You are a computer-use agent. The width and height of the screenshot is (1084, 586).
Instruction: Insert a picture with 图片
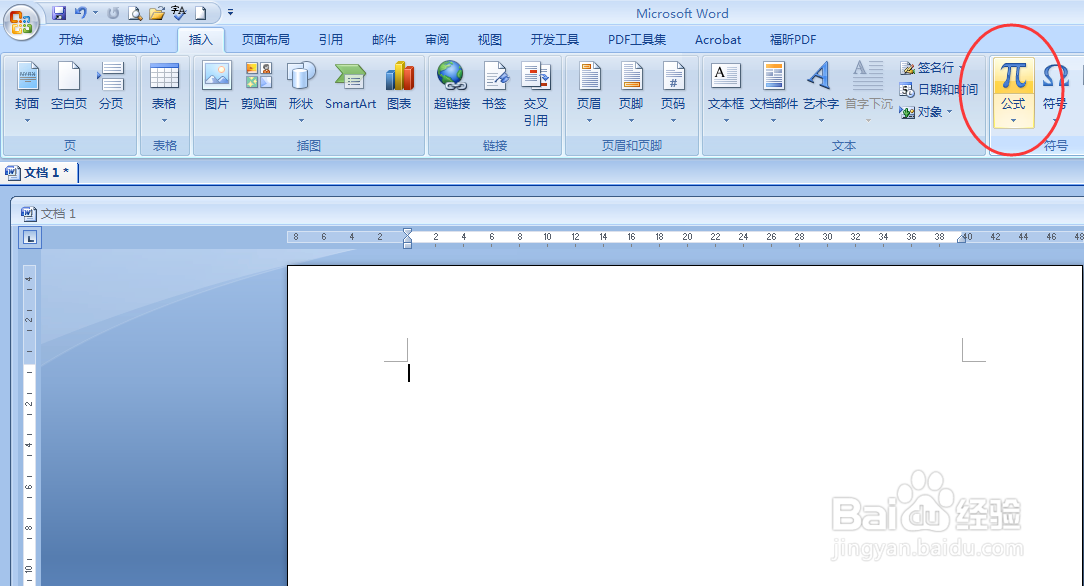pyautogui.click(x=216, y=86)
